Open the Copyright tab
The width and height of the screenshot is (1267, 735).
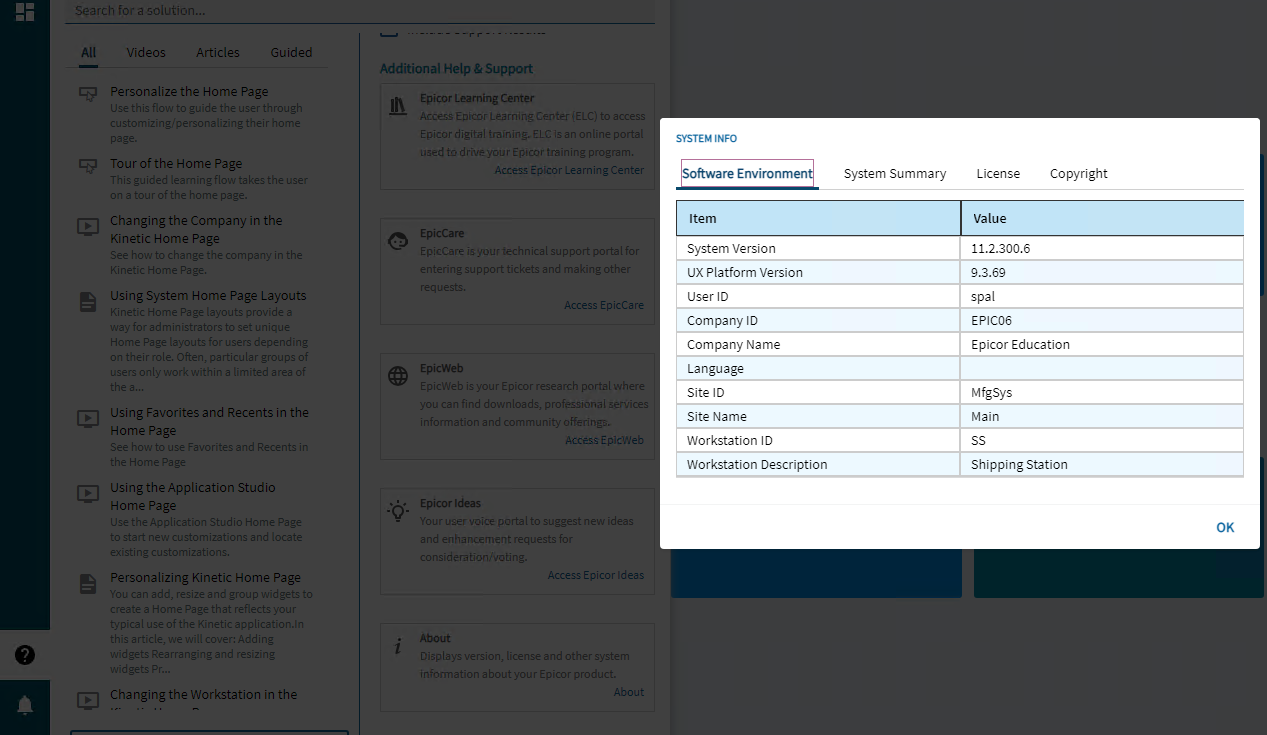[1079, 173]
